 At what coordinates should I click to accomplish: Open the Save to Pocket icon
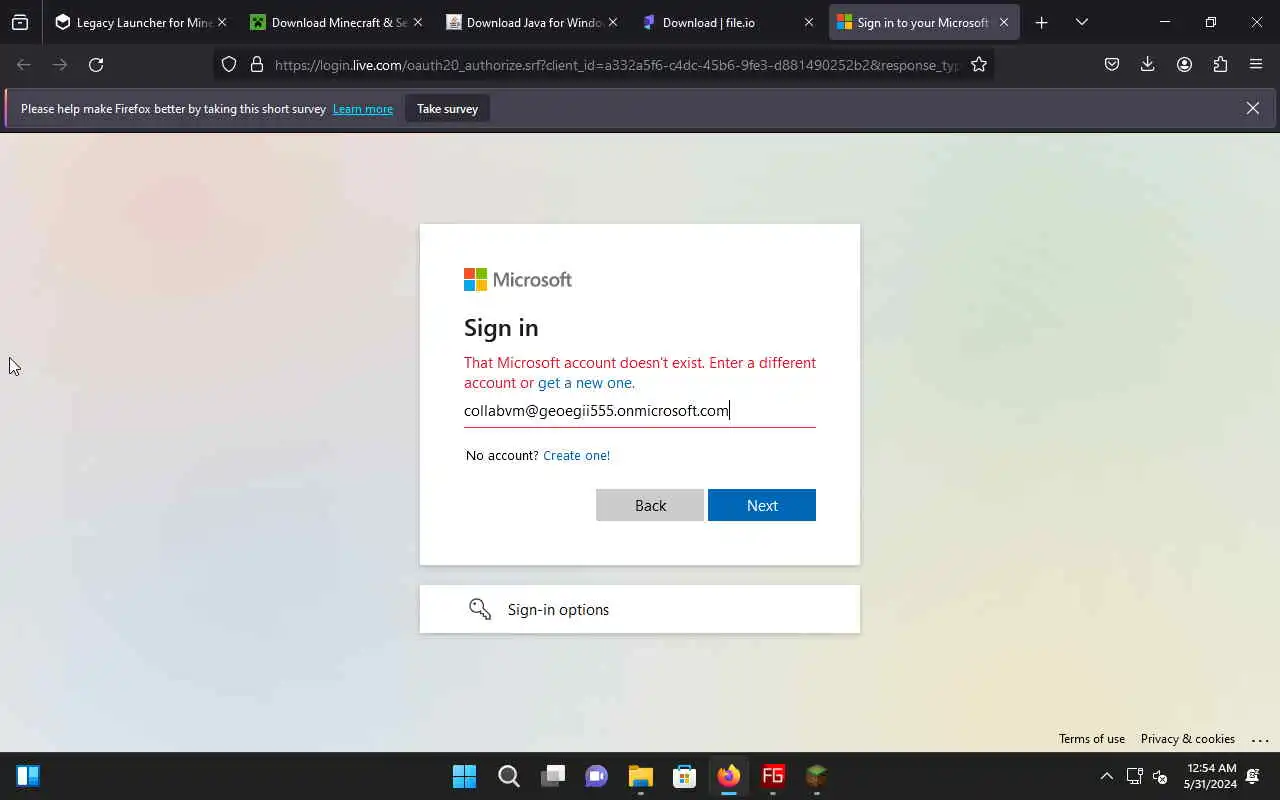(1112, 65)
